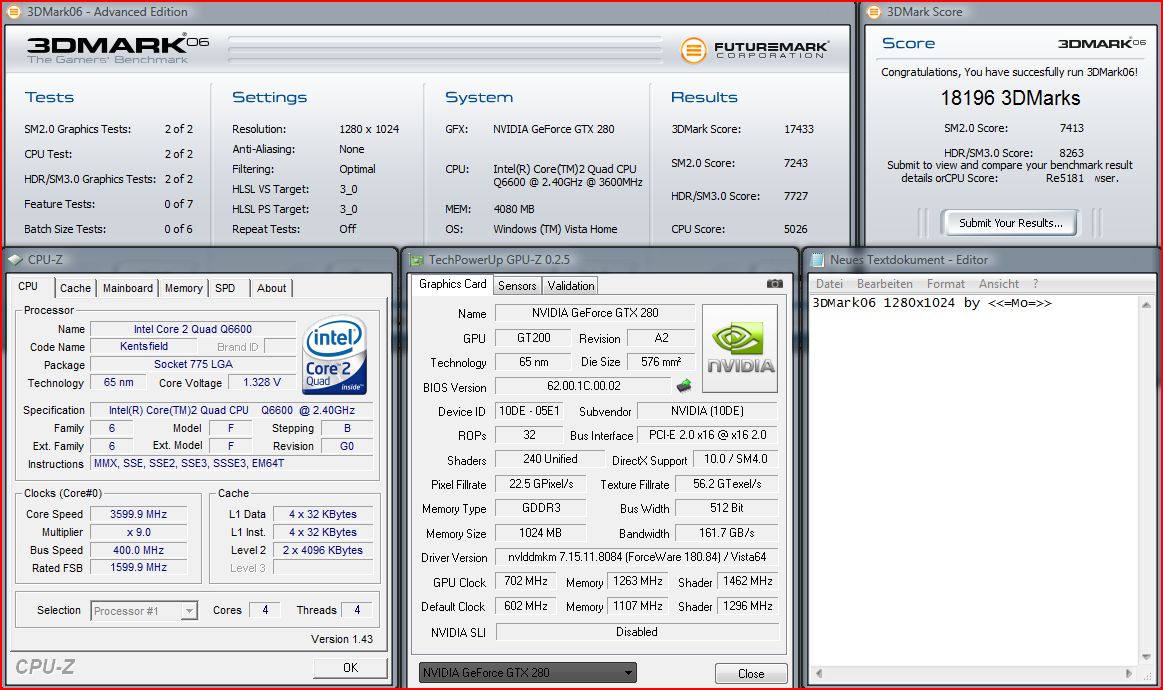1163x690 pixels.
Task: Click the Editor horizontal scrollbar right arrow
Action: 1129,674
